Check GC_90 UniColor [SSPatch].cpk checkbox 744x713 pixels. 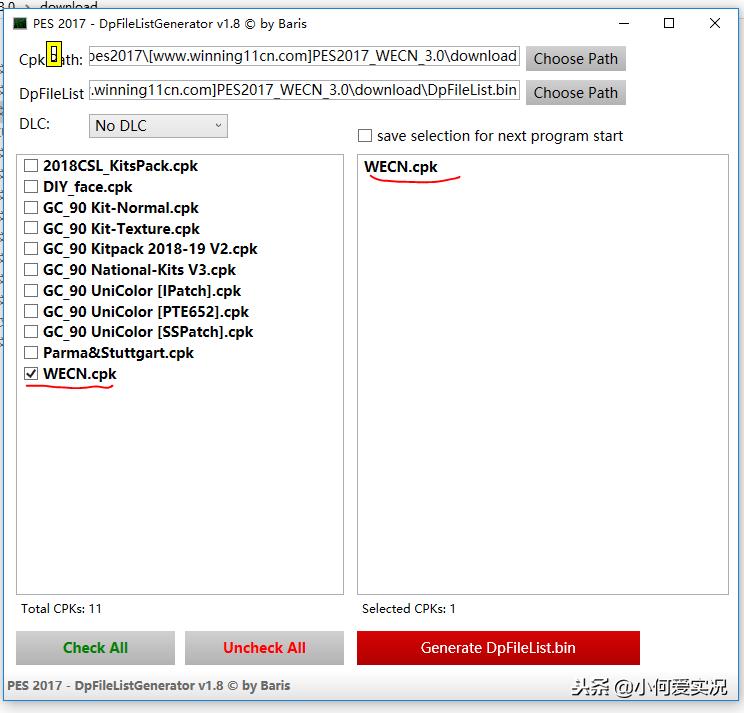tap(31, 332)
